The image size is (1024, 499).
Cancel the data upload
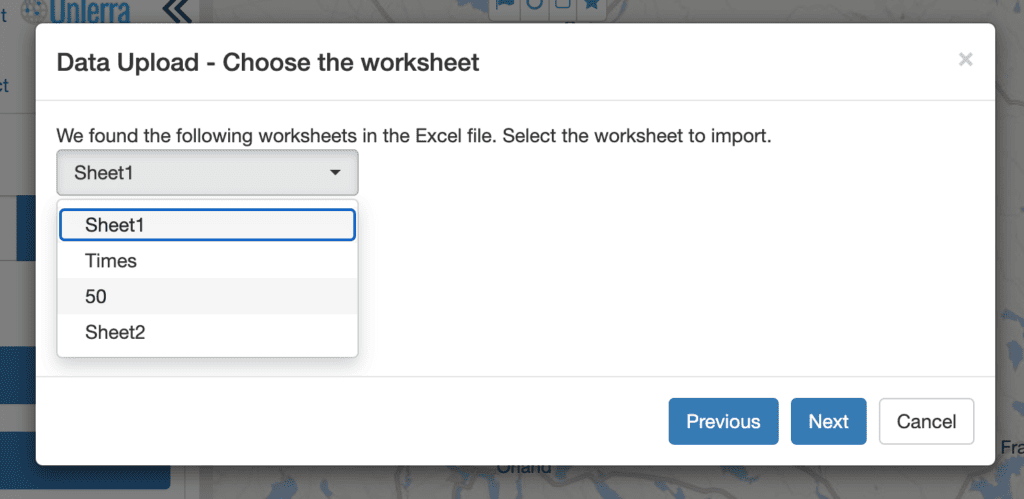point(926,421)
